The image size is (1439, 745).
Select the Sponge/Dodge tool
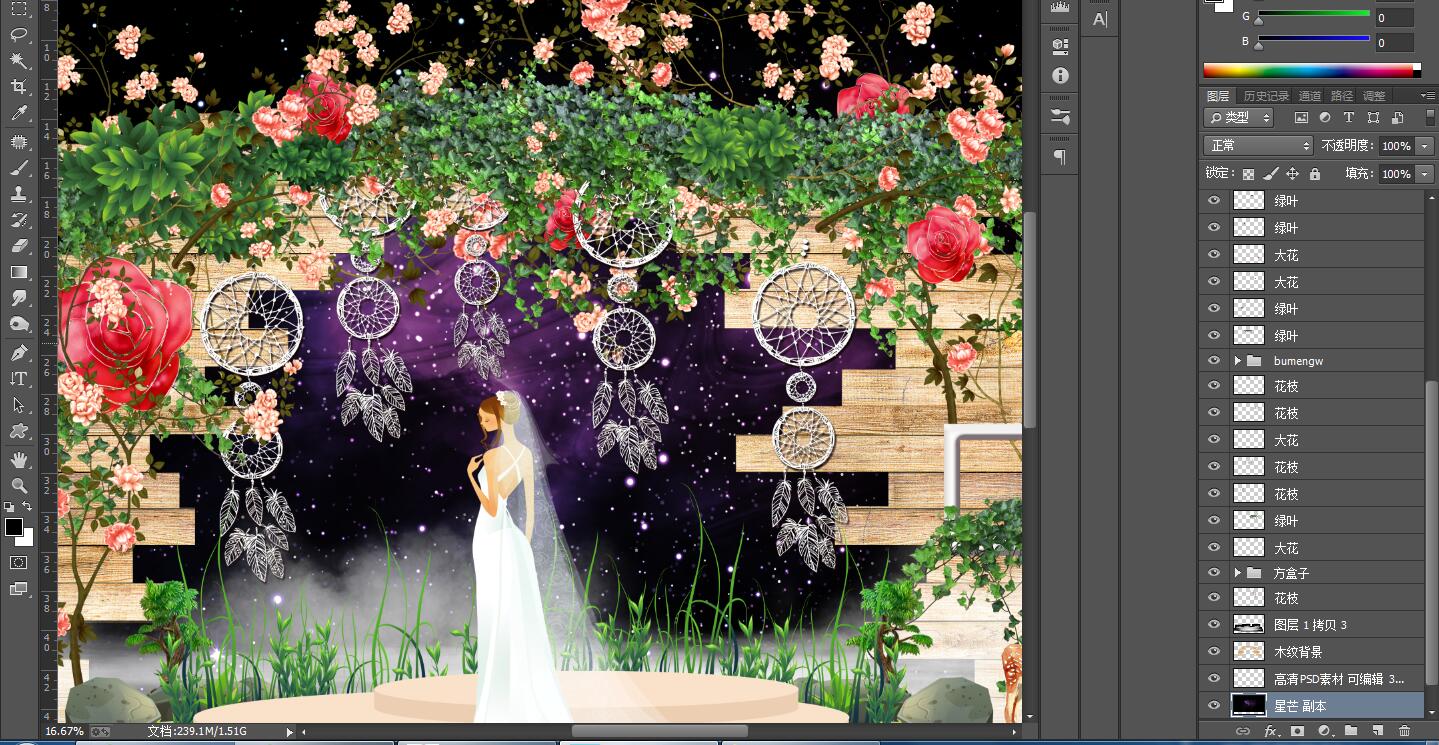click(x=19, y=324)
